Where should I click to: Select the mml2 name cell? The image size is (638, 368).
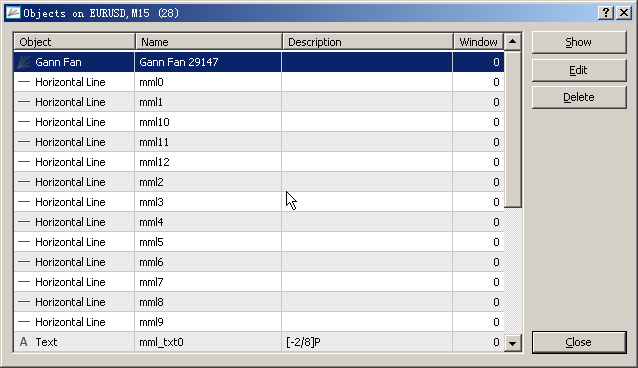(x=208, y=182)
